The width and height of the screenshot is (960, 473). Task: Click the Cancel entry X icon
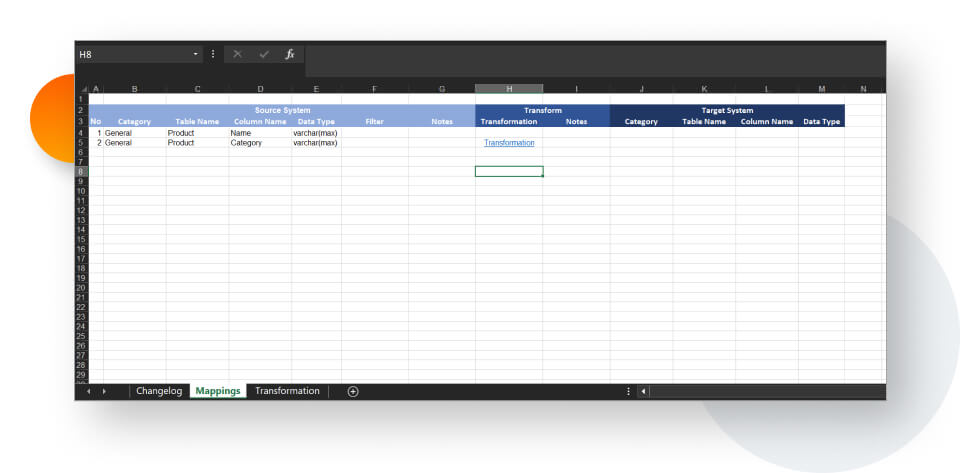[238, 54]
